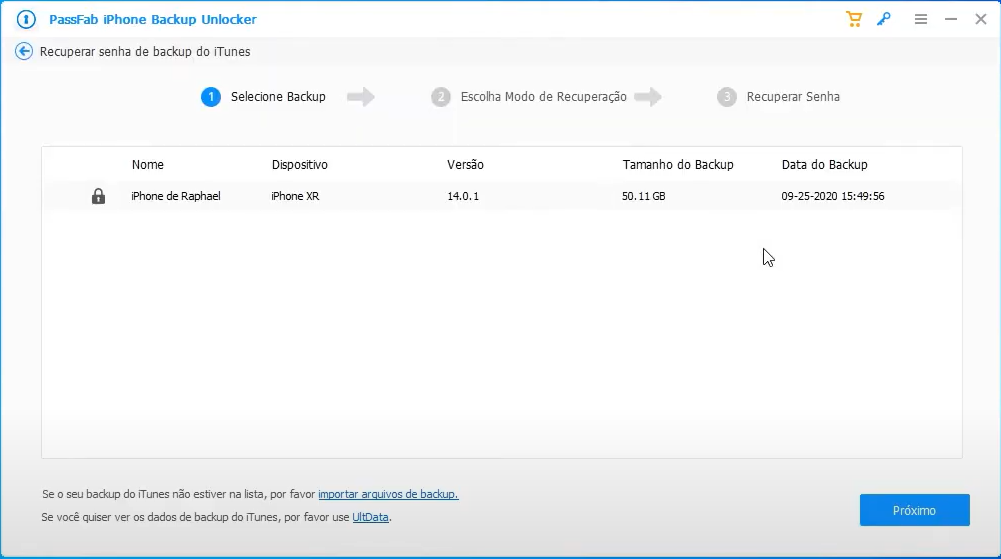Click the 14.0.1 version cell

(x=463, y=196)
